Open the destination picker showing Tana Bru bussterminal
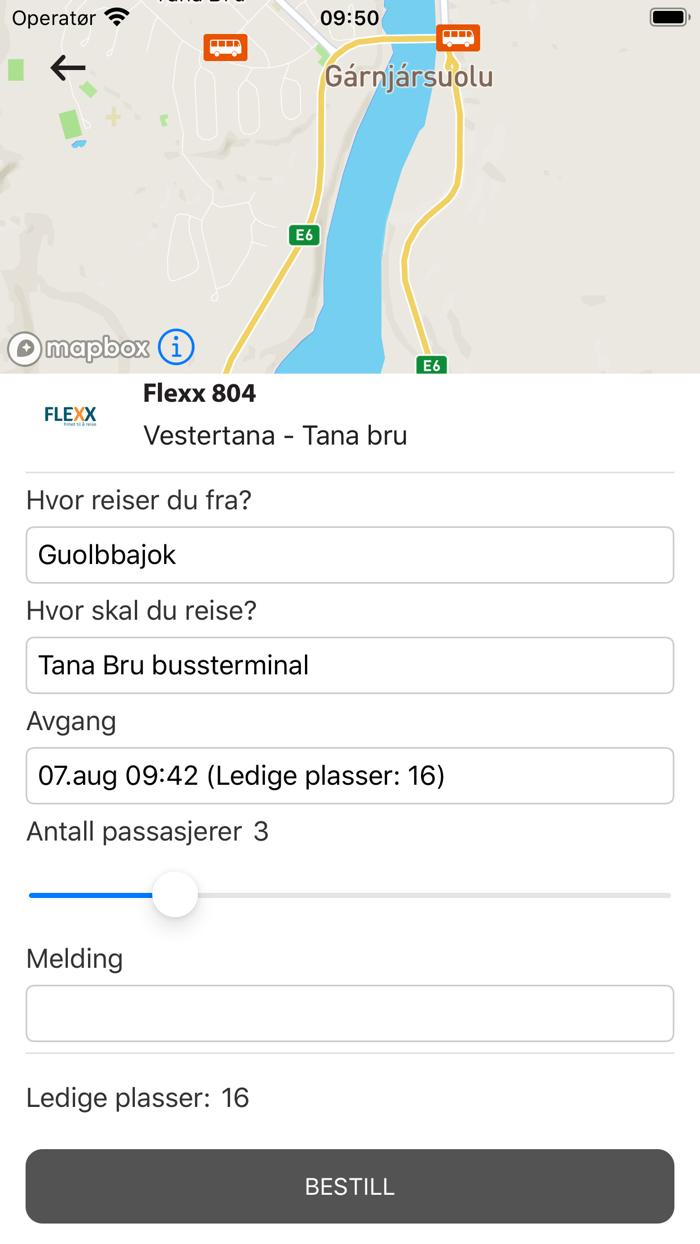700x1244 pixels. coord(349,665)
